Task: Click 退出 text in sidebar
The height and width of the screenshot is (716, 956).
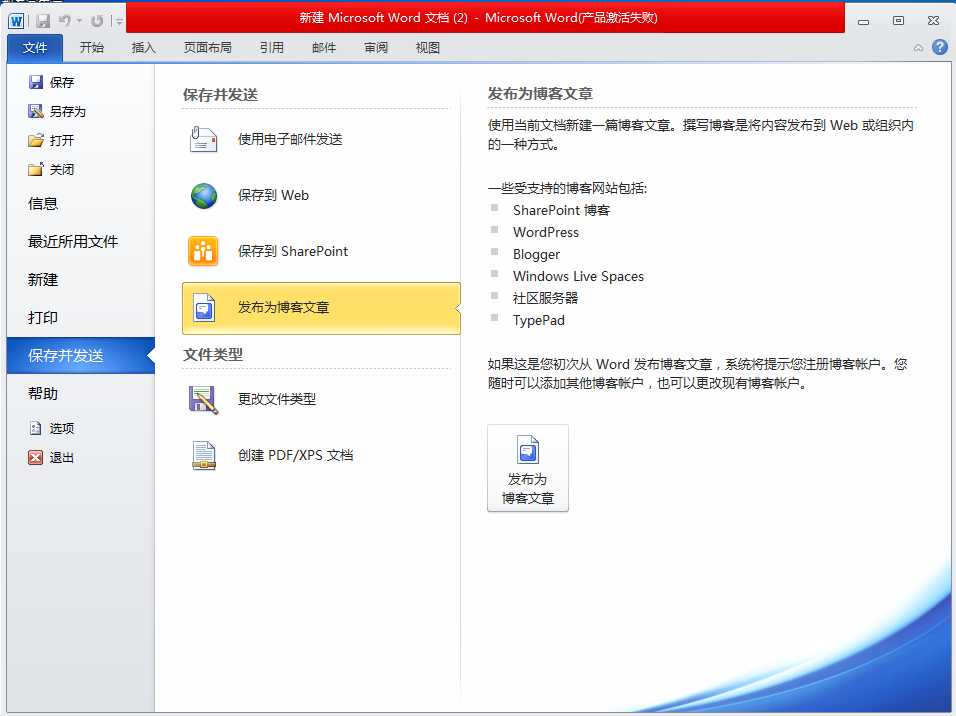Action: tap(62, 457)
